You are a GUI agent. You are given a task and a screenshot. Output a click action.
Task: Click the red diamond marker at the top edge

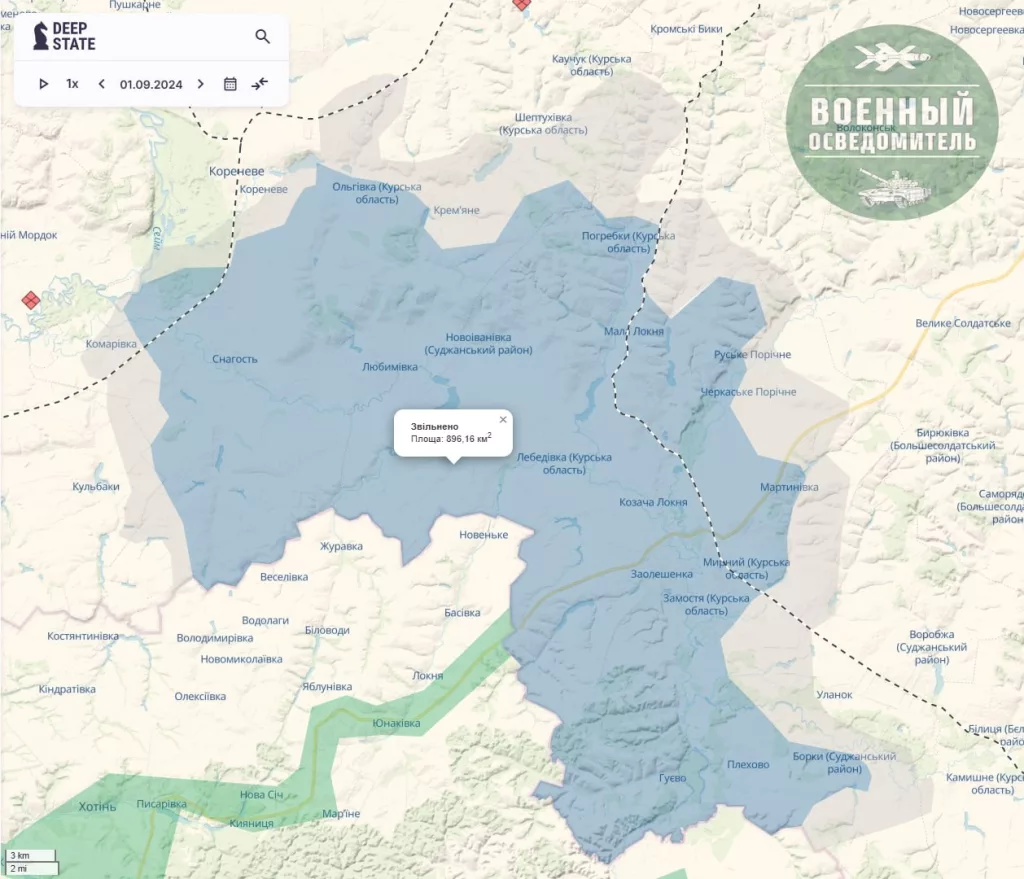pyautogui.click(x=521, y=4)
